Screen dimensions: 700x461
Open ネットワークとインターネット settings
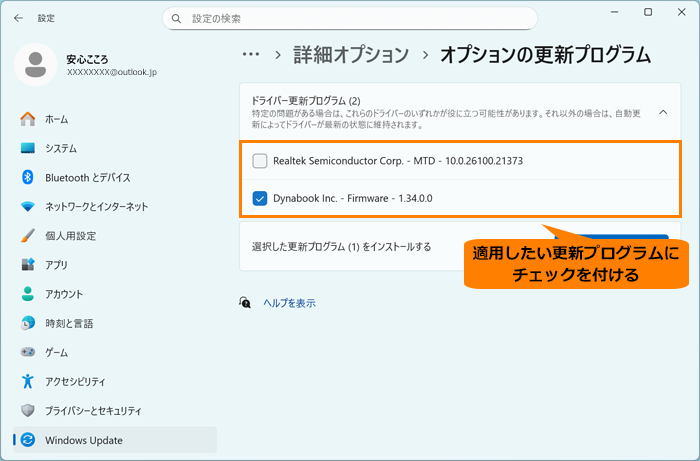click(x=115, y=207)
